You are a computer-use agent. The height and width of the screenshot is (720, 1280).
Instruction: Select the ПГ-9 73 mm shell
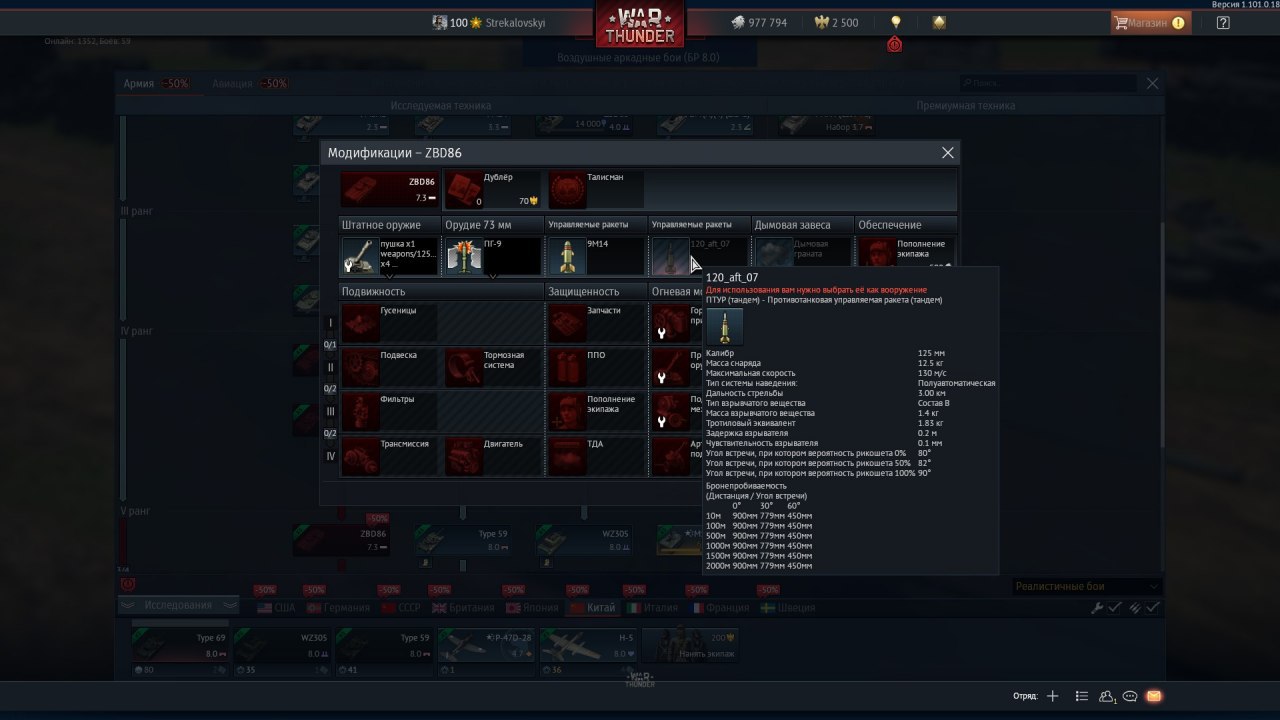492,255
